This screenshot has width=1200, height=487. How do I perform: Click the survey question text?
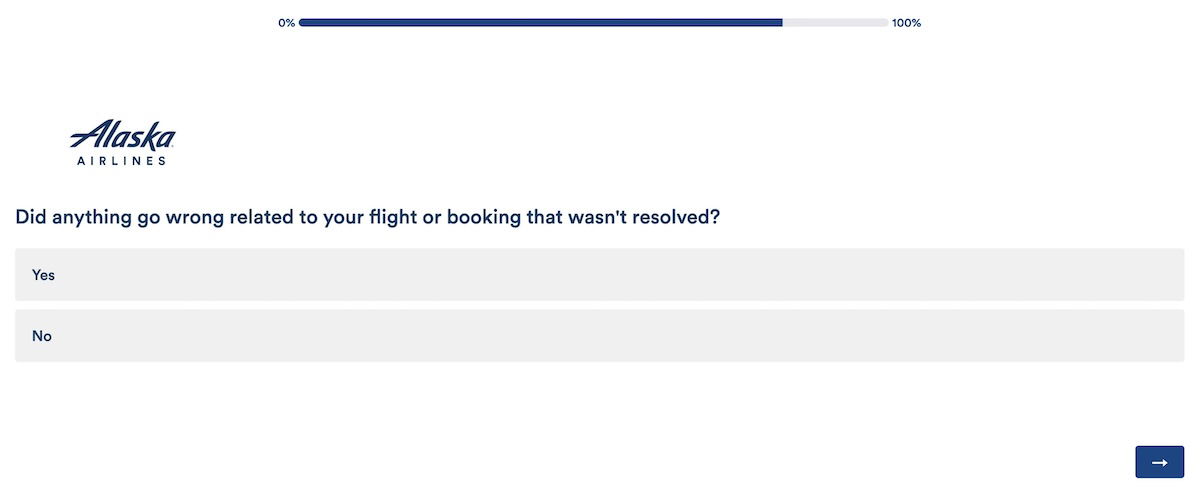point(367,217)
